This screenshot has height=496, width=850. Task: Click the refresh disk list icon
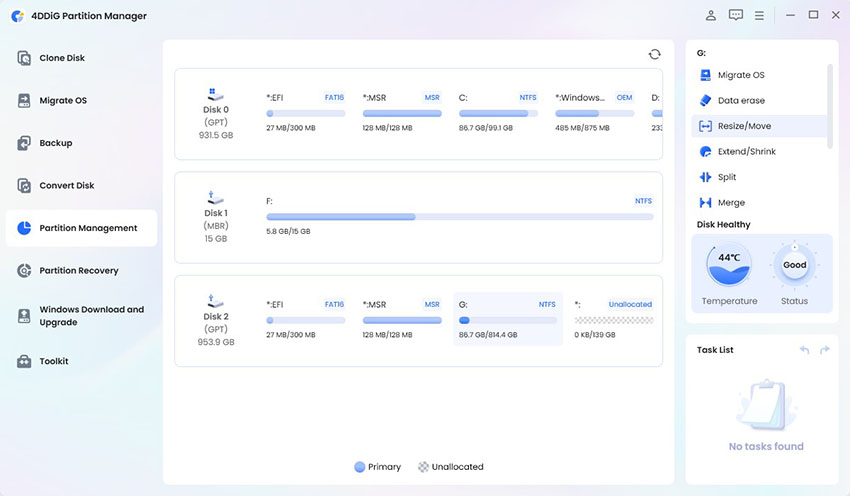point(654,55)
